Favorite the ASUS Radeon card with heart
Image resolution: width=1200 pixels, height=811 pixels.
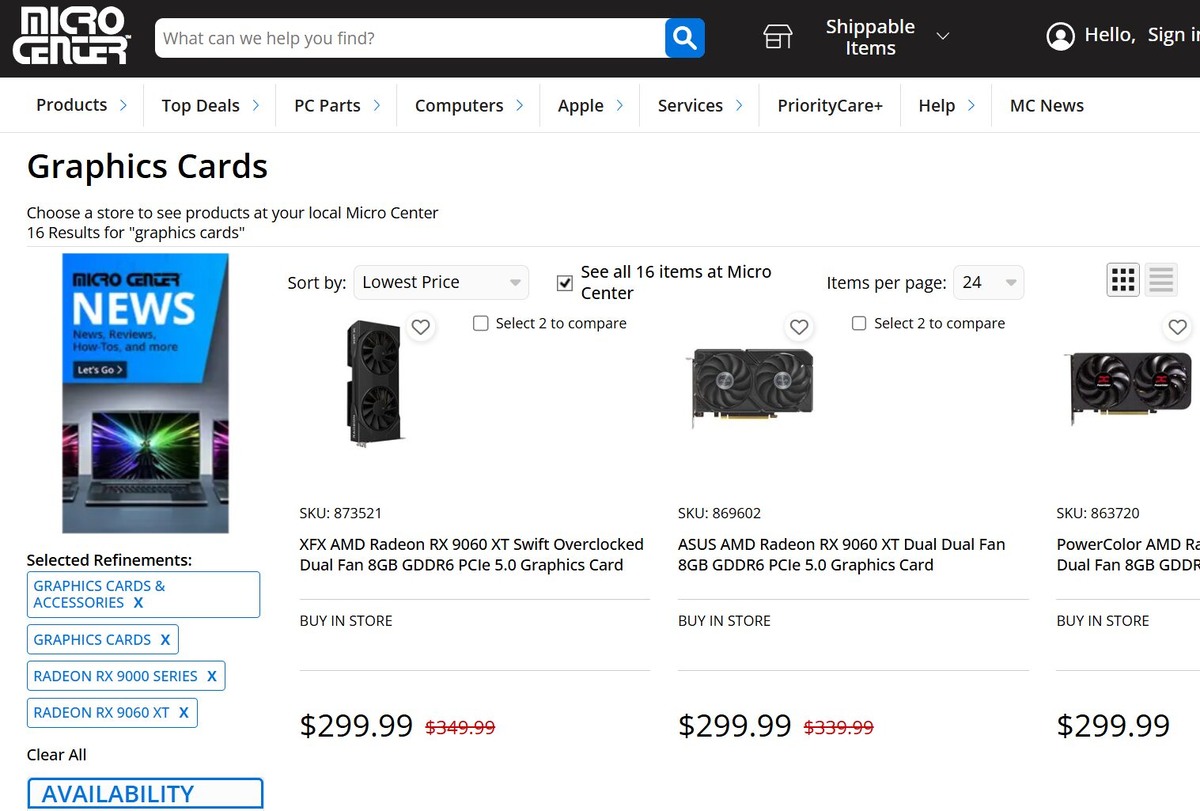[x=799, y=327]
